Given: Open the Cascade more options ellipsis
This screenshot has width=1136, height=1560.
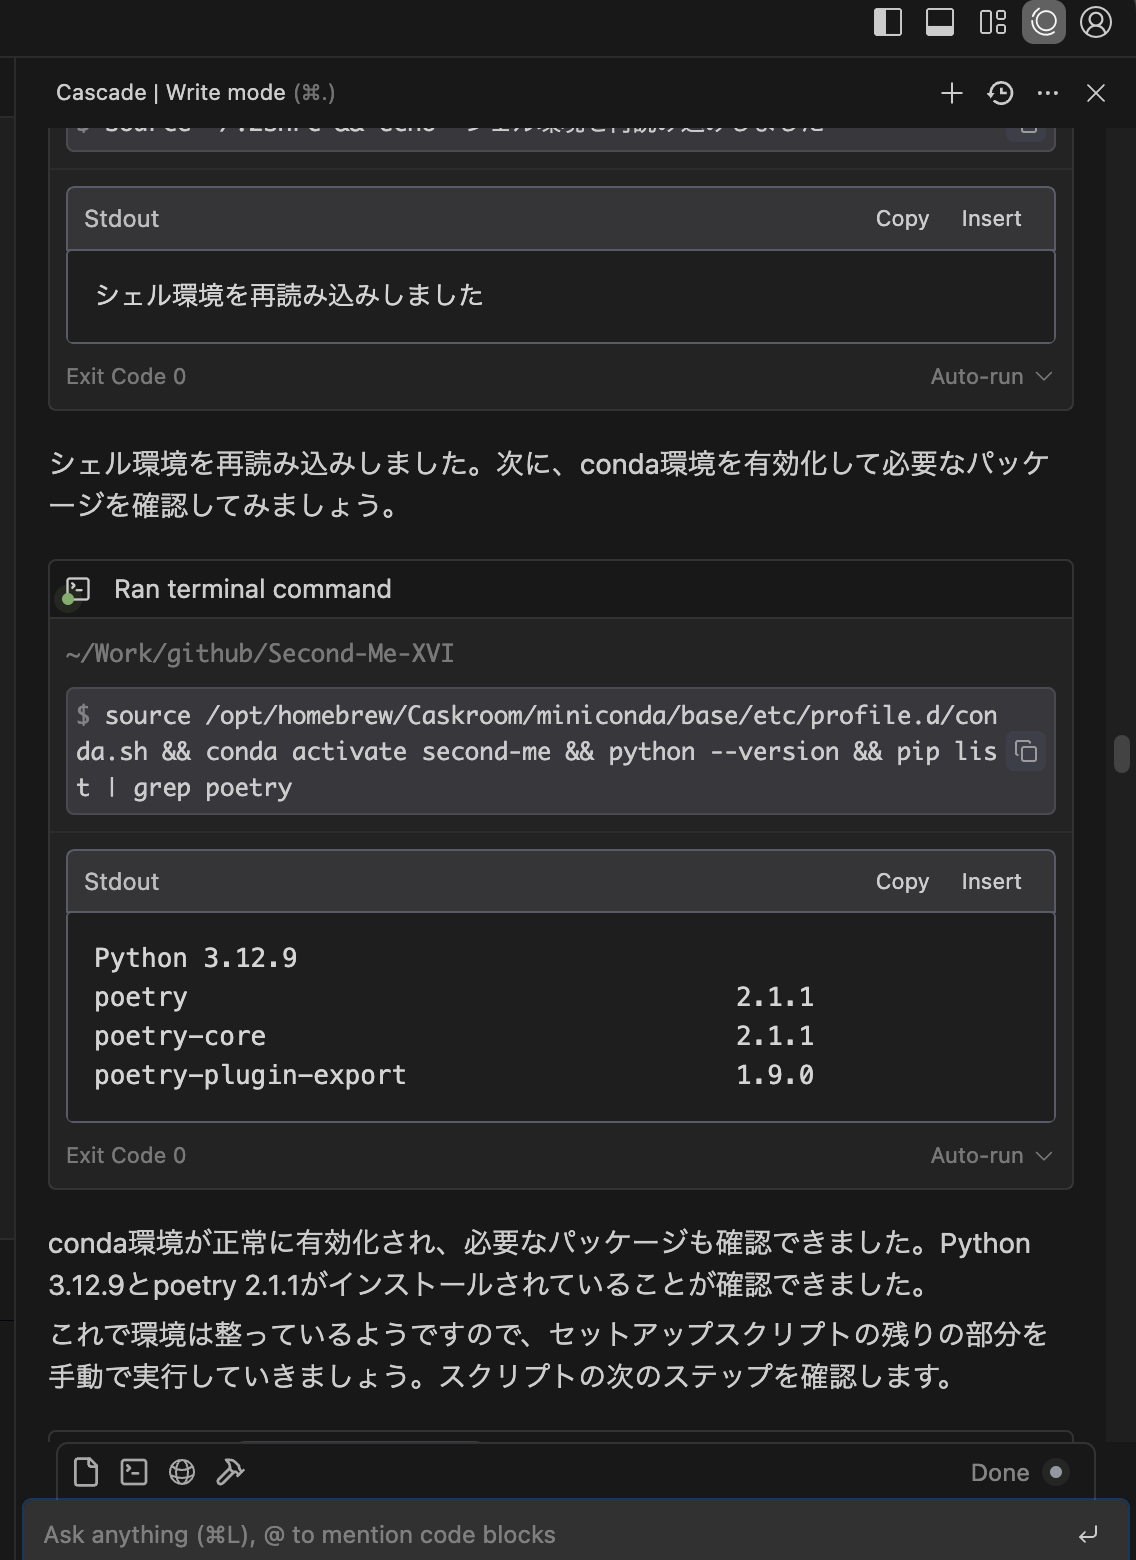Looking at the screenshot, I should tap(1048, 93).
